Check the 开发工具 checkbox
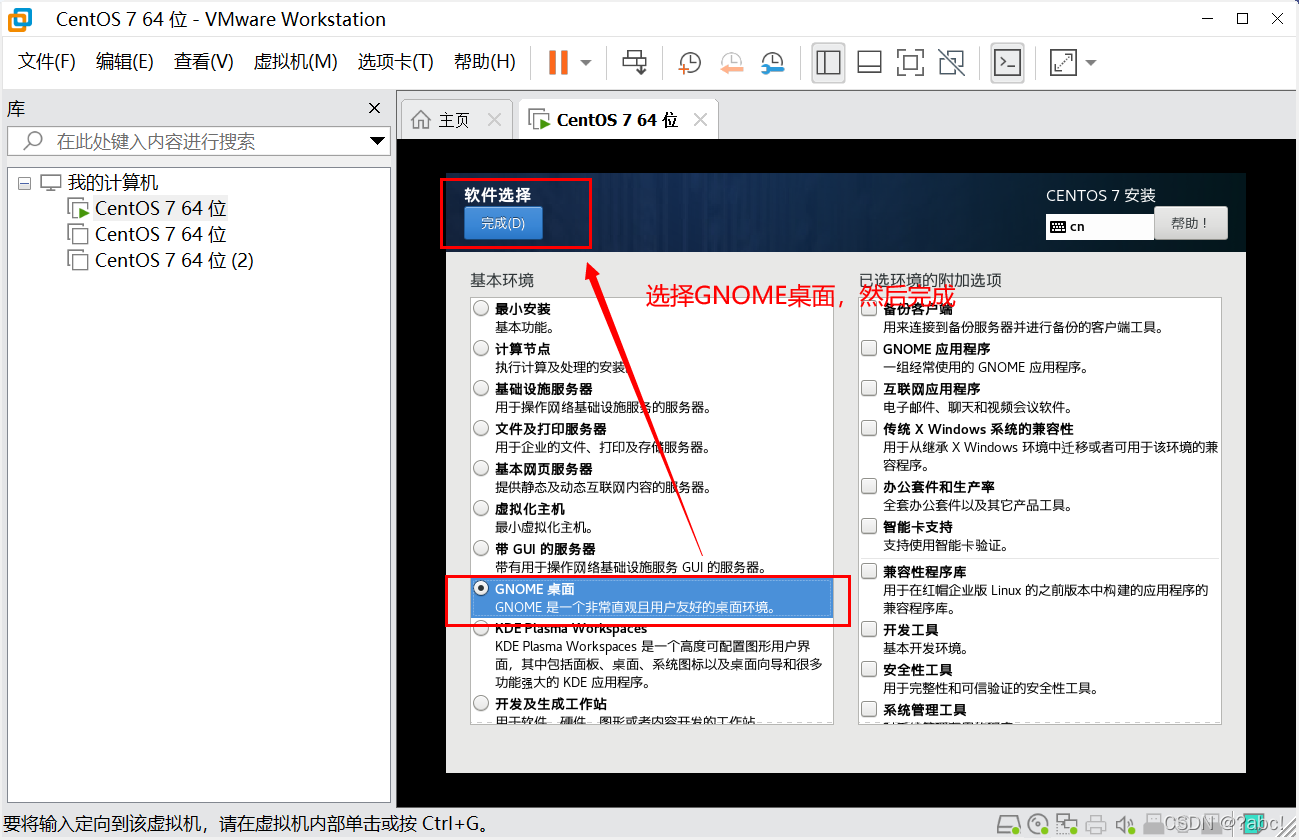This screenshot has width=1299, height=840. click(x=869, y=630)
